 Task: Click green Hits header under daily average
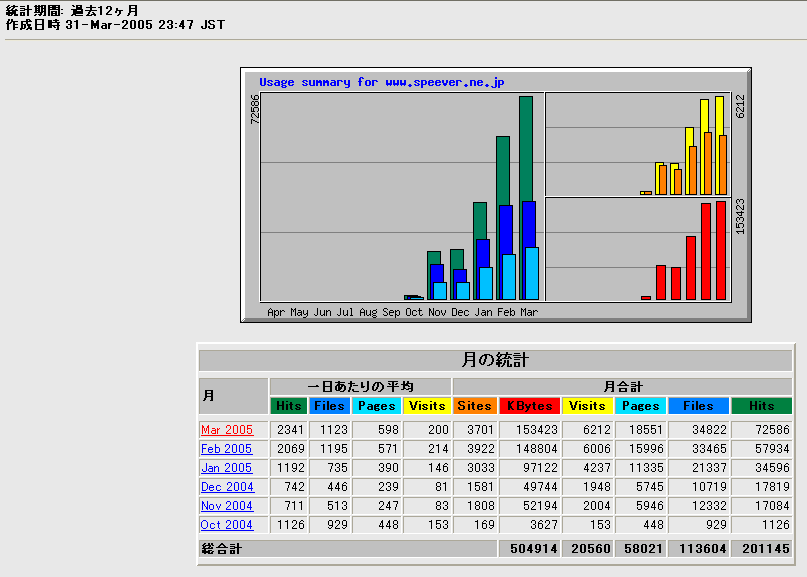pyautogui.click(x=287, y=406)
